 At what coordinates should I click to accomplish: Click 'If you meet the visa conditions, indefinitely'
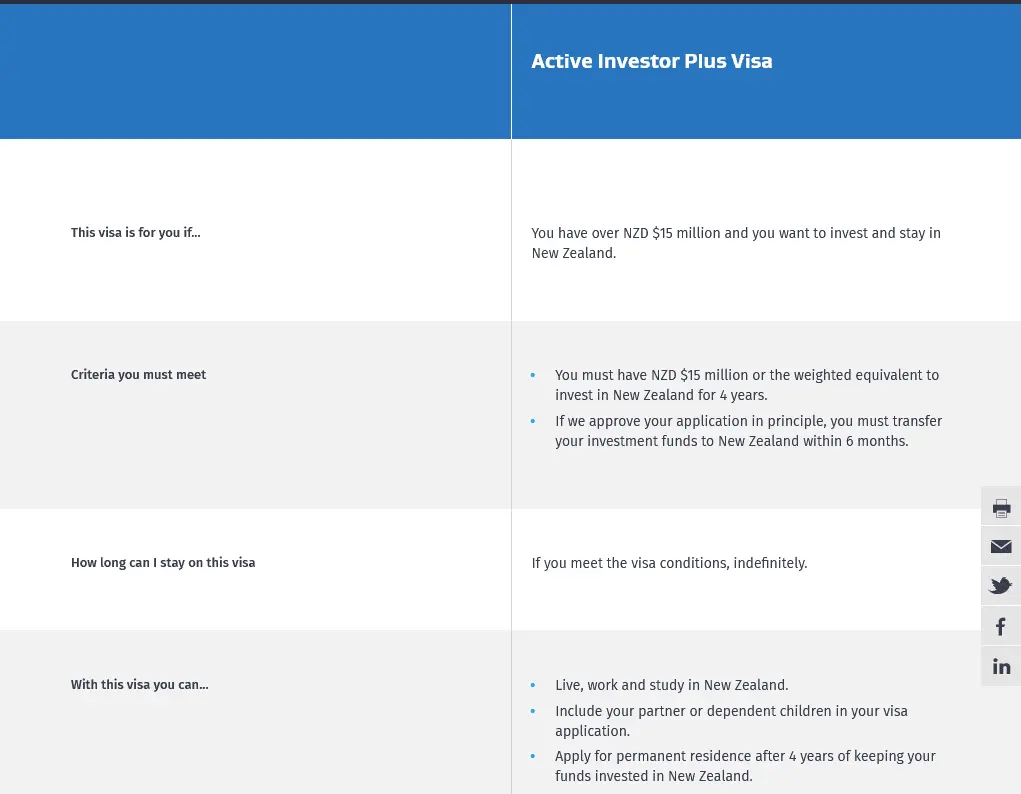click(669, 563)
